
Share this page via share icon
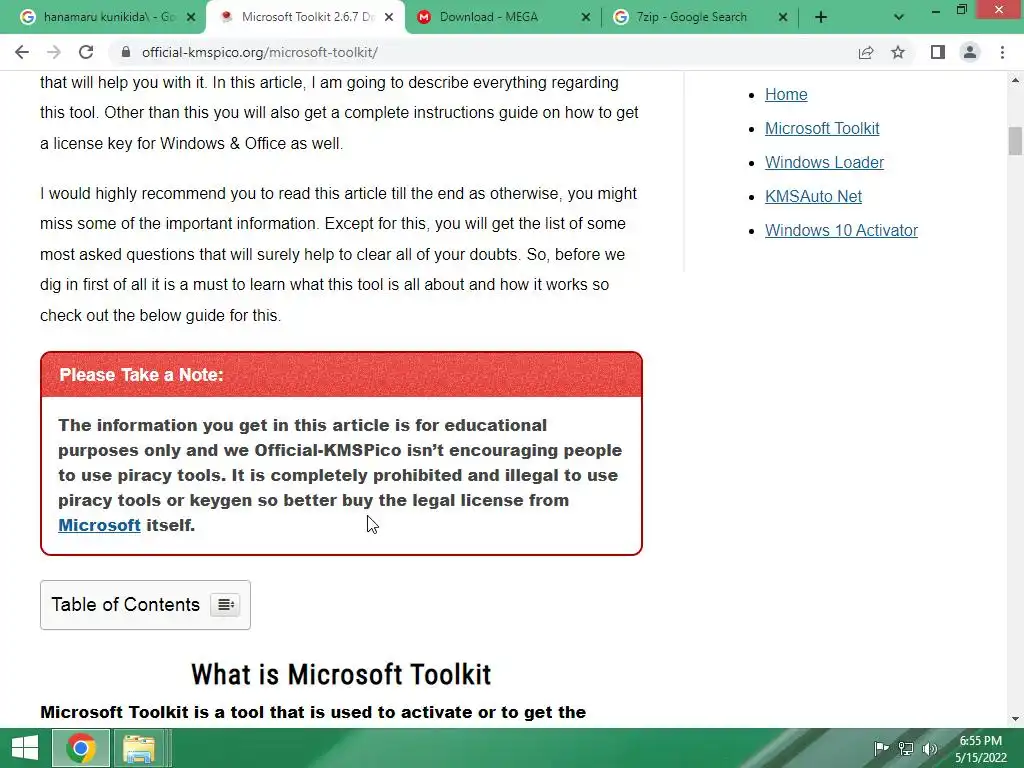point(866,52)
